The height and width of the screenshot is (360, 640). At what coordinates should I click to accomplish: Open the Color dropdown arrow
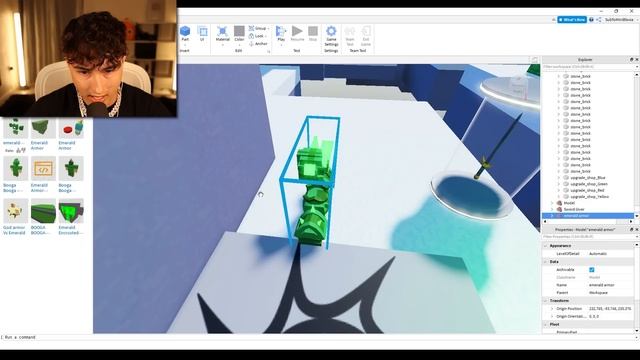[x=239, y=45]
